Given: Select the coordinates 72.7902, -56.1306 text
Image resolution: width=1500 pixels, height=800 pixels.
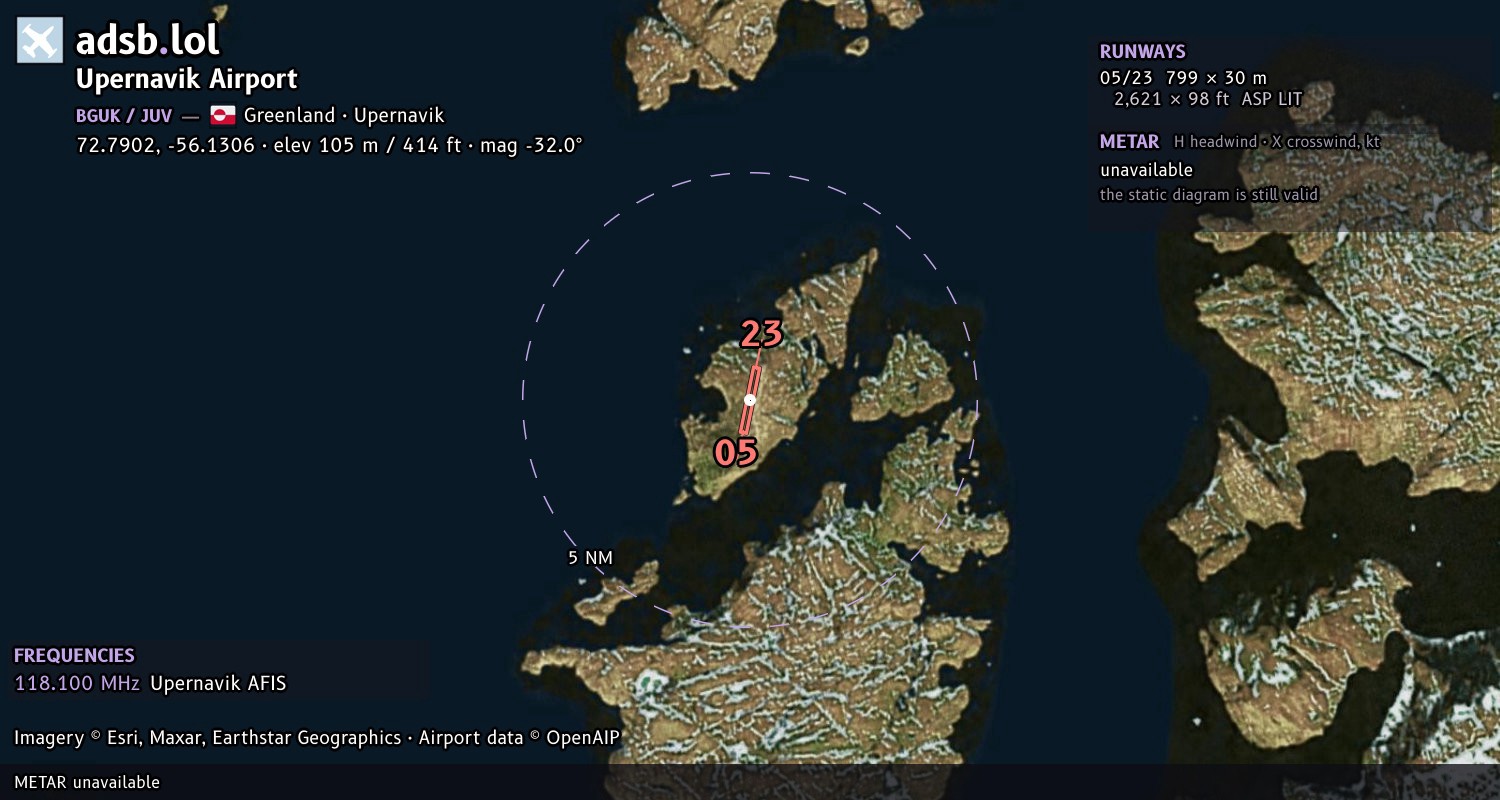Looking at the screenshot, I should 163,145.
